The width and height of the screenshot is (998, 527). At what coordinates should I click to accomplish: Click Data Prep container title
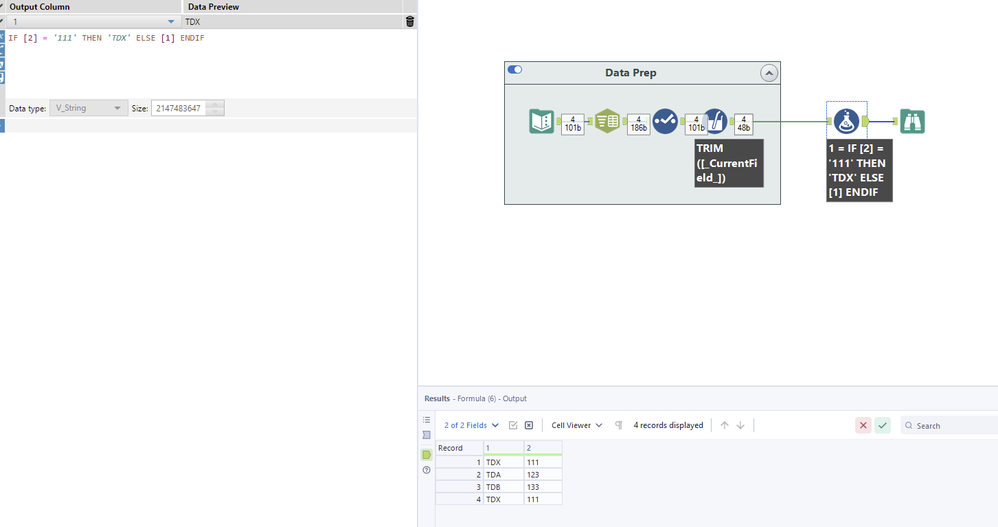631,73
